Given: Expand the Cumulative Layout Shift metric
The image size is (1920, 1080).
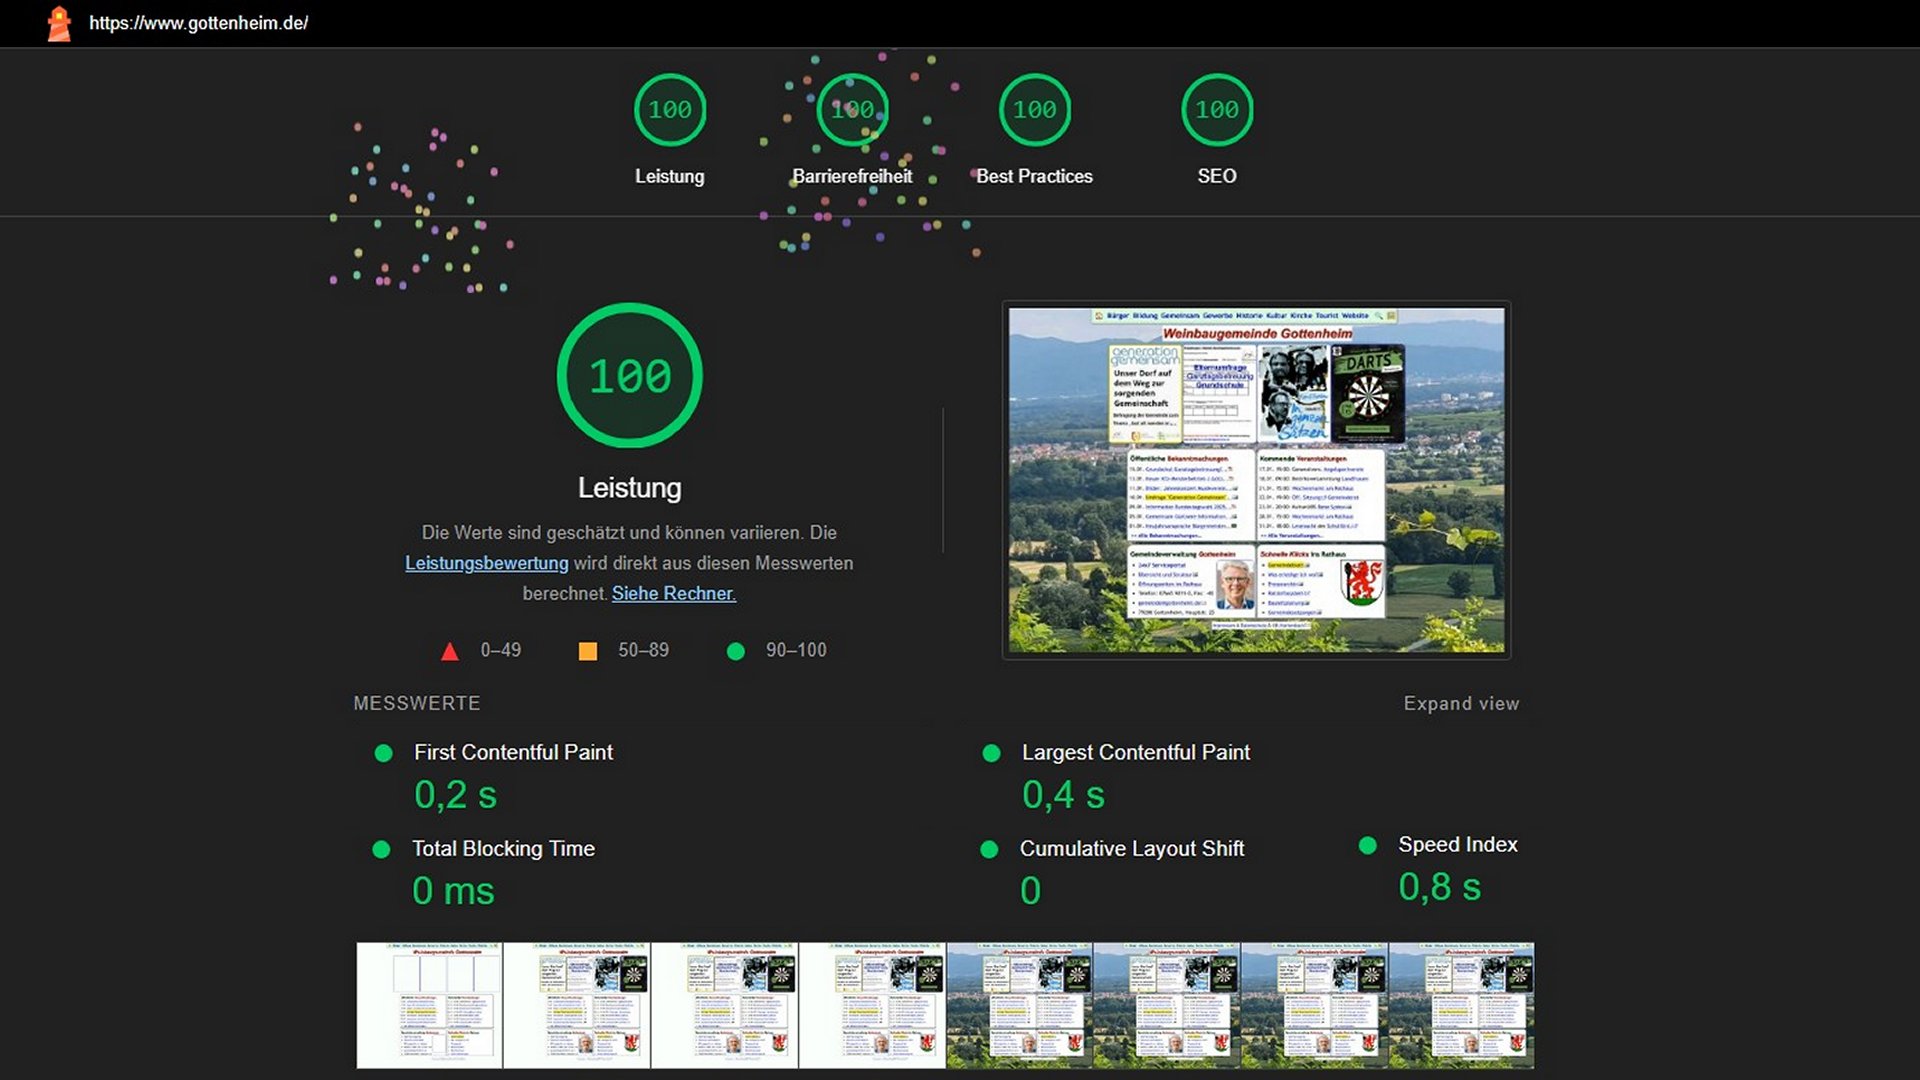Looking at the screenshot, I should pos(1131,849).
